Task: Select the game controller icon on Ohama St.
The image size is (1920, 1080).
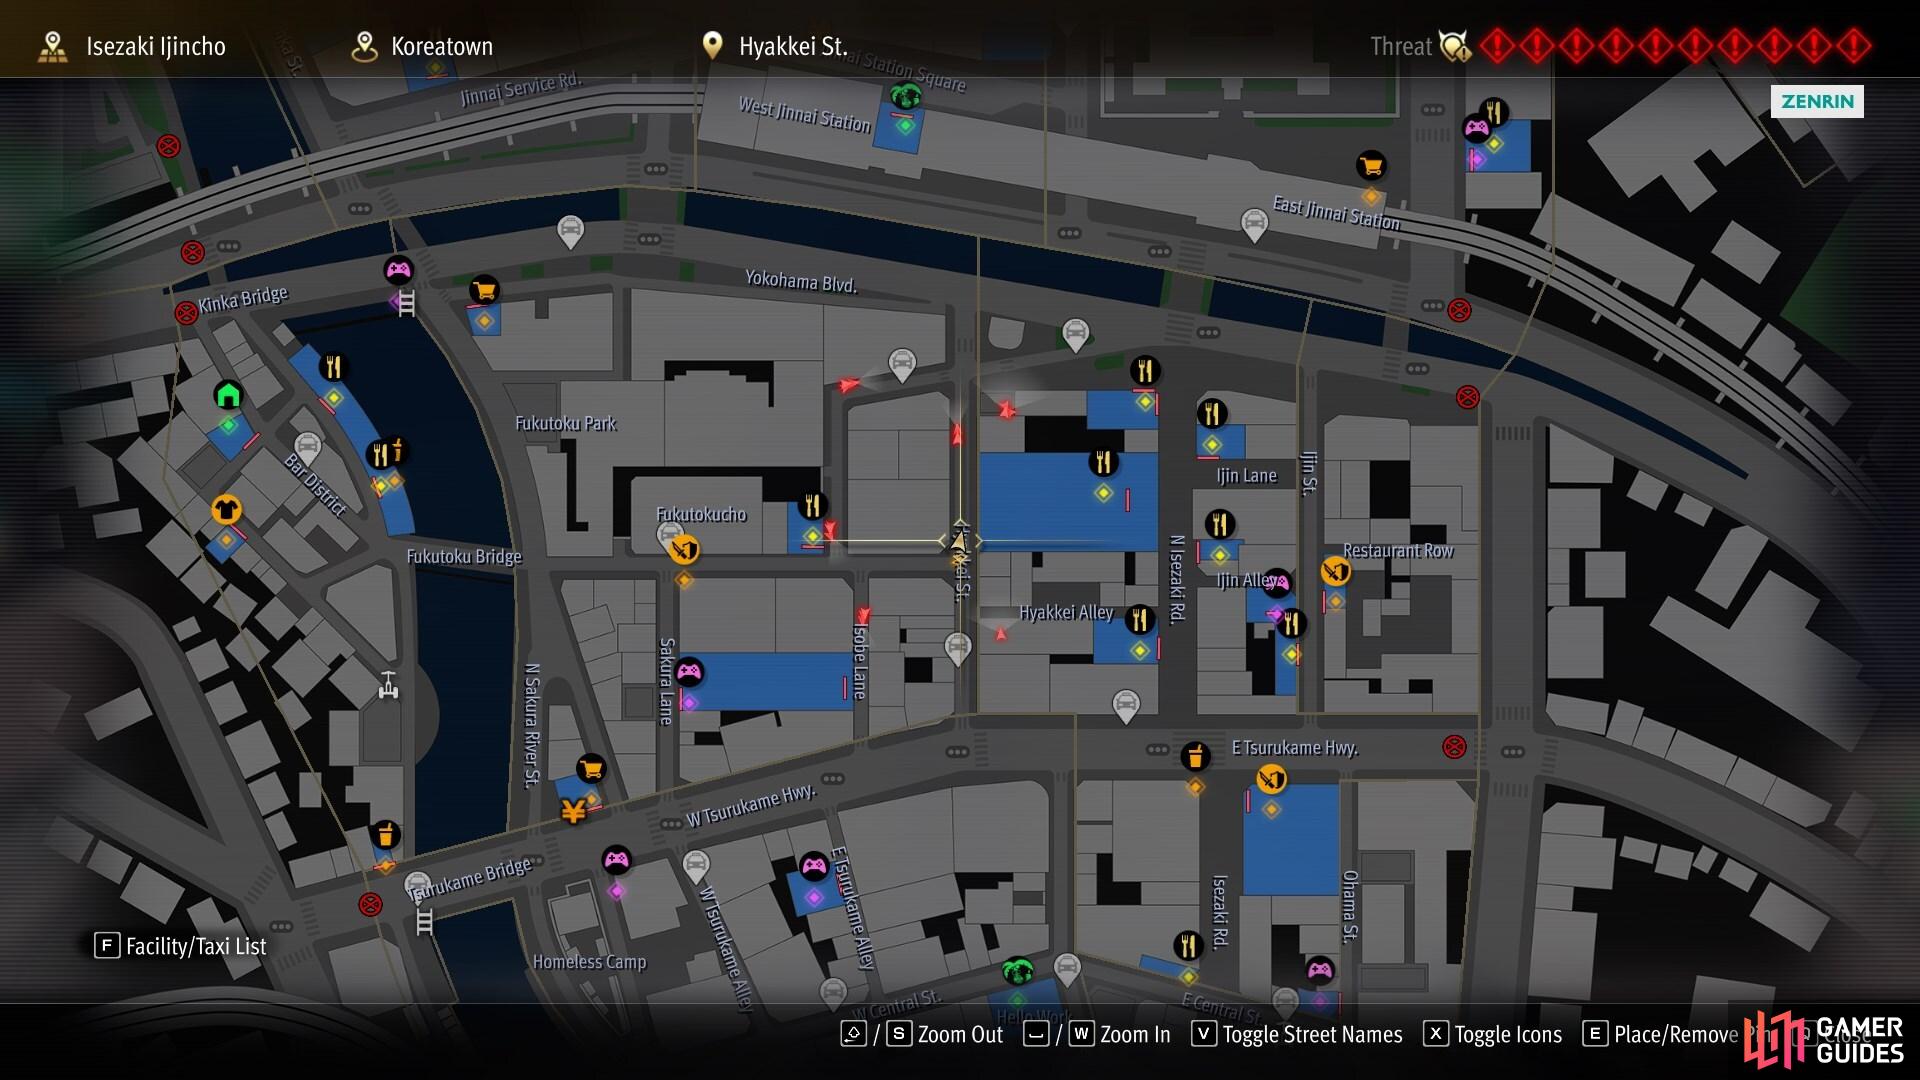Action: coord(1320,969)
